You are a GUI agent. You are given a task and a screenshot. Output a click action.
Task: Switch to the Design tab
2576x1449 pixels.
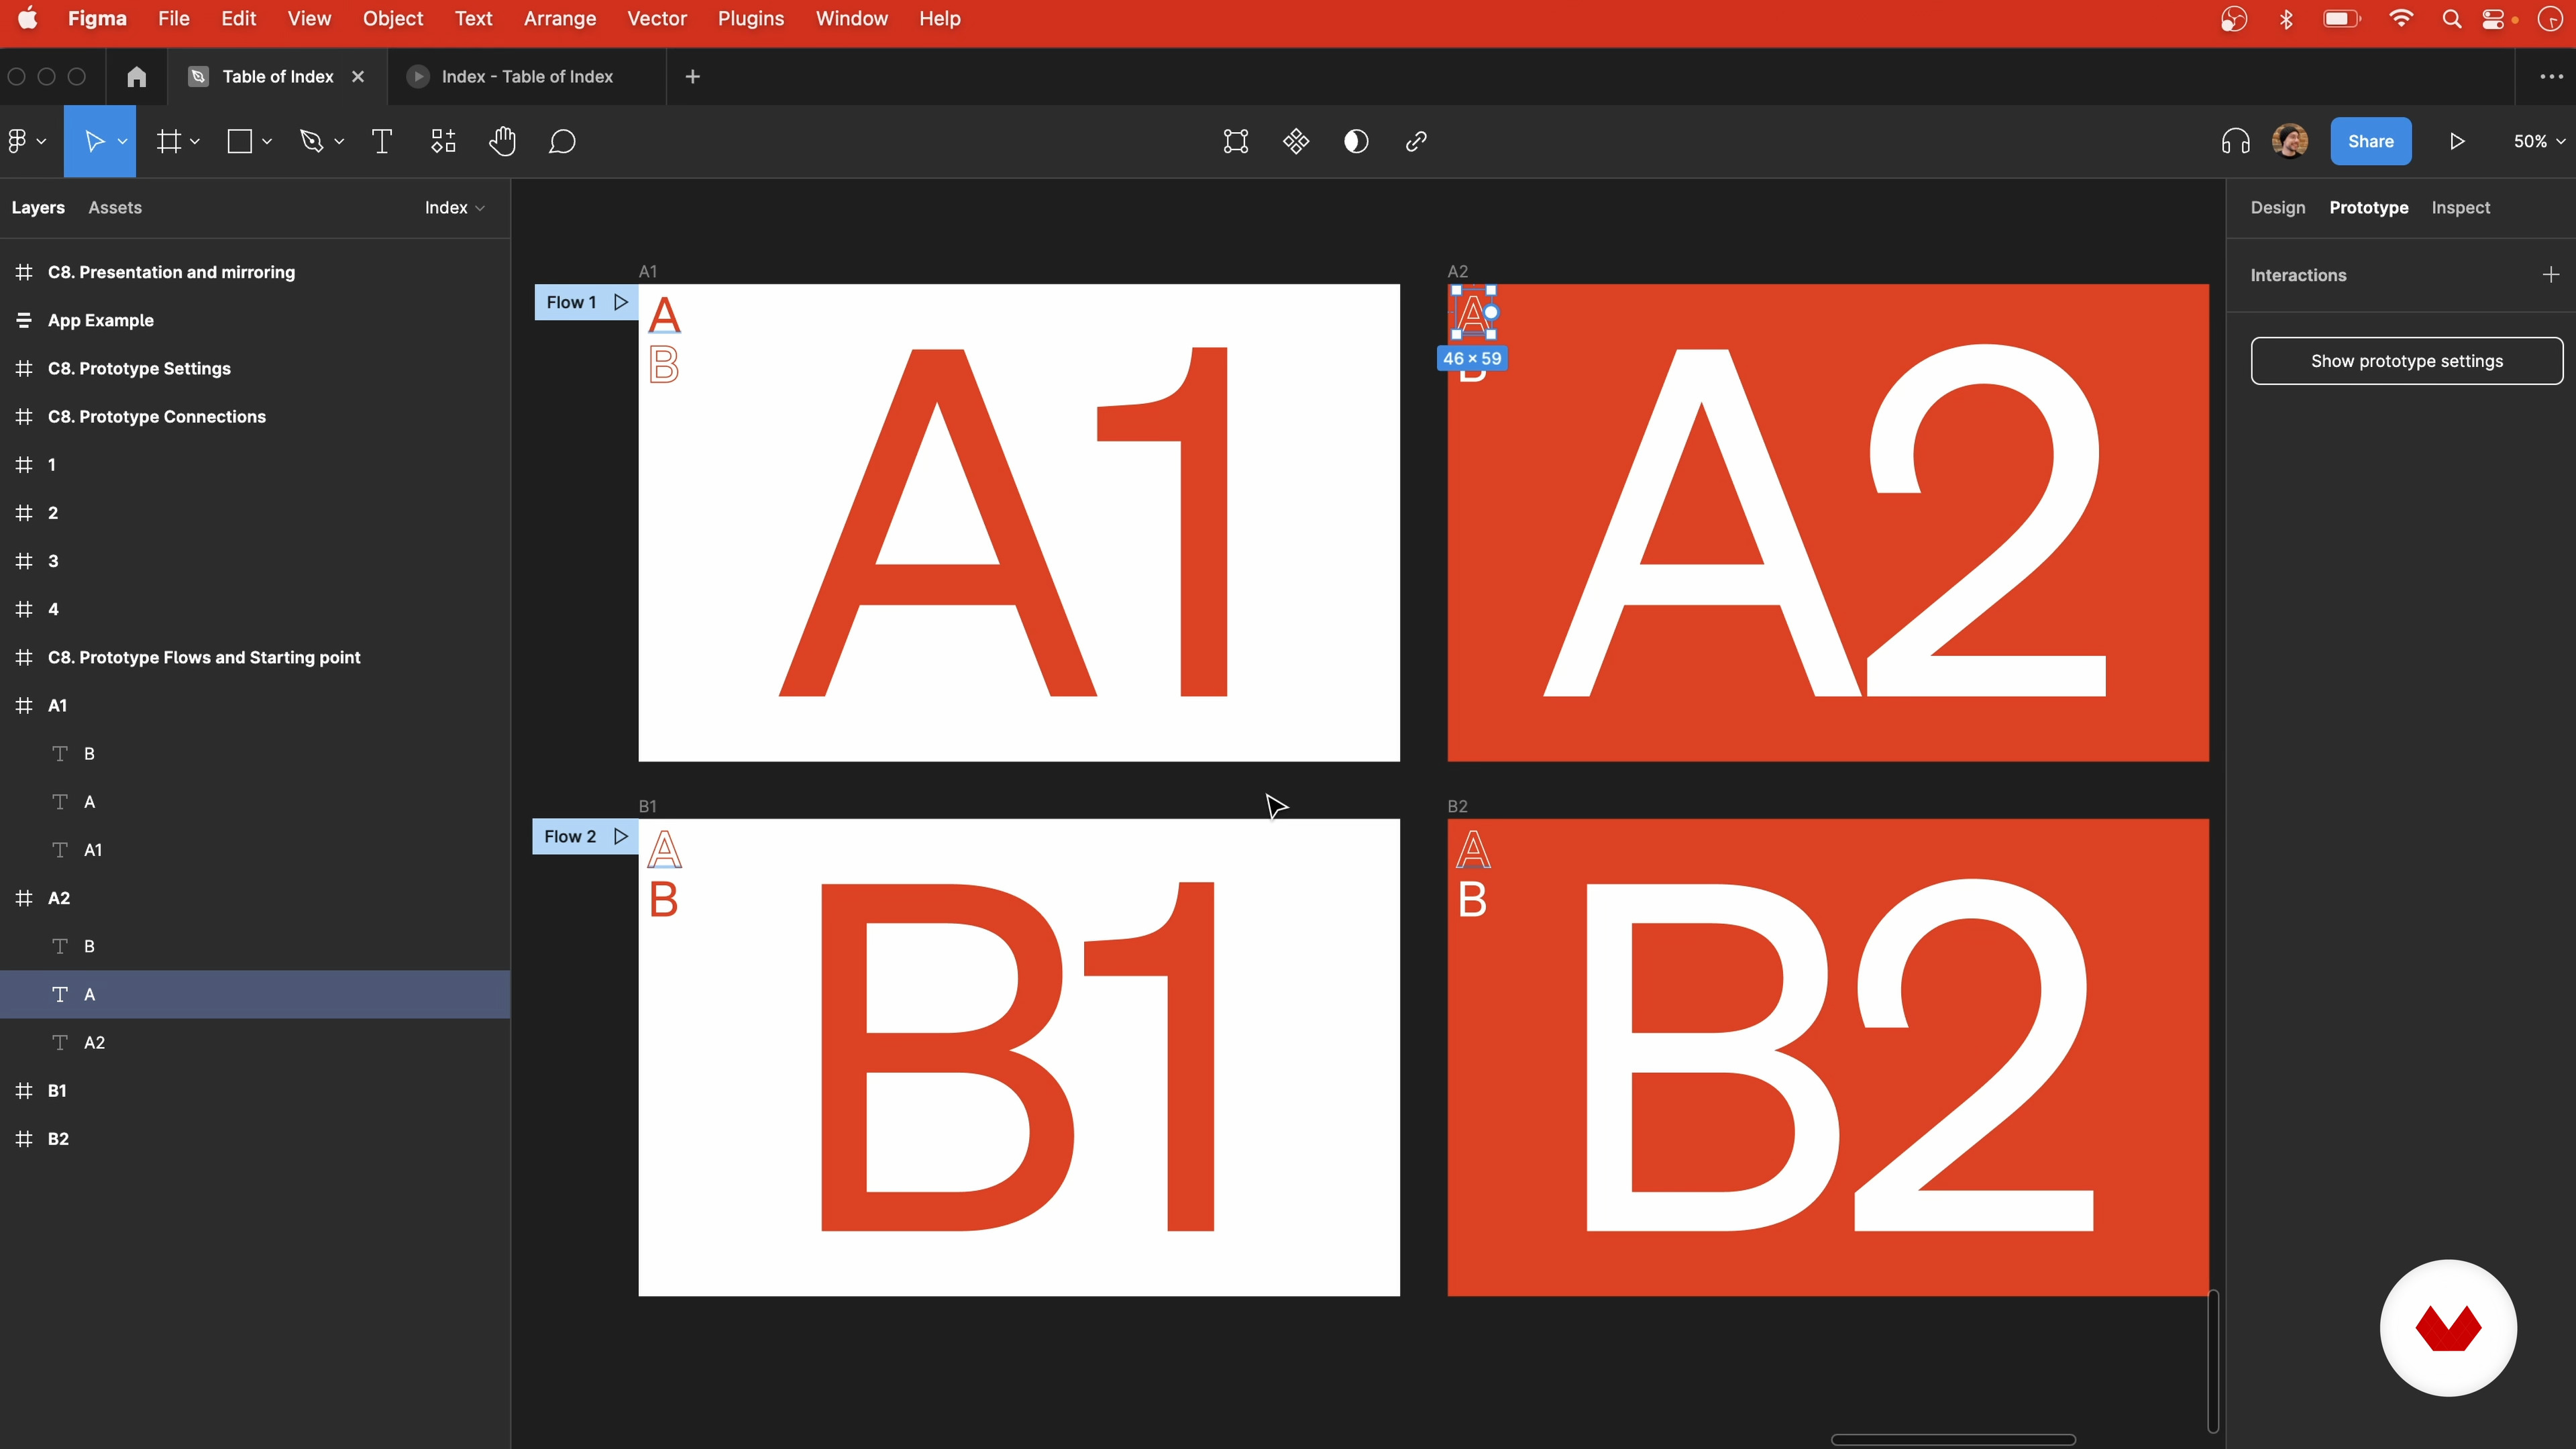(2278, 207)
